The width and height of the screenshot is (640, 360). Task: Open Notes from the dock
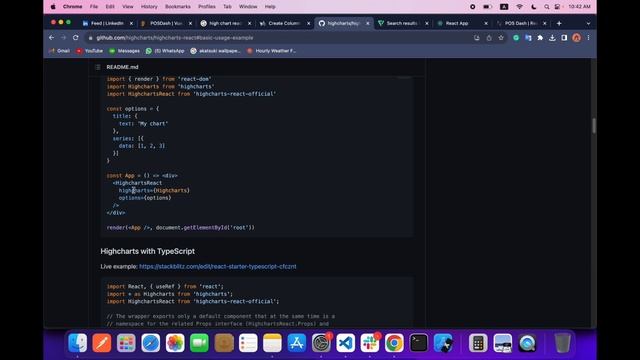point(272,343)
